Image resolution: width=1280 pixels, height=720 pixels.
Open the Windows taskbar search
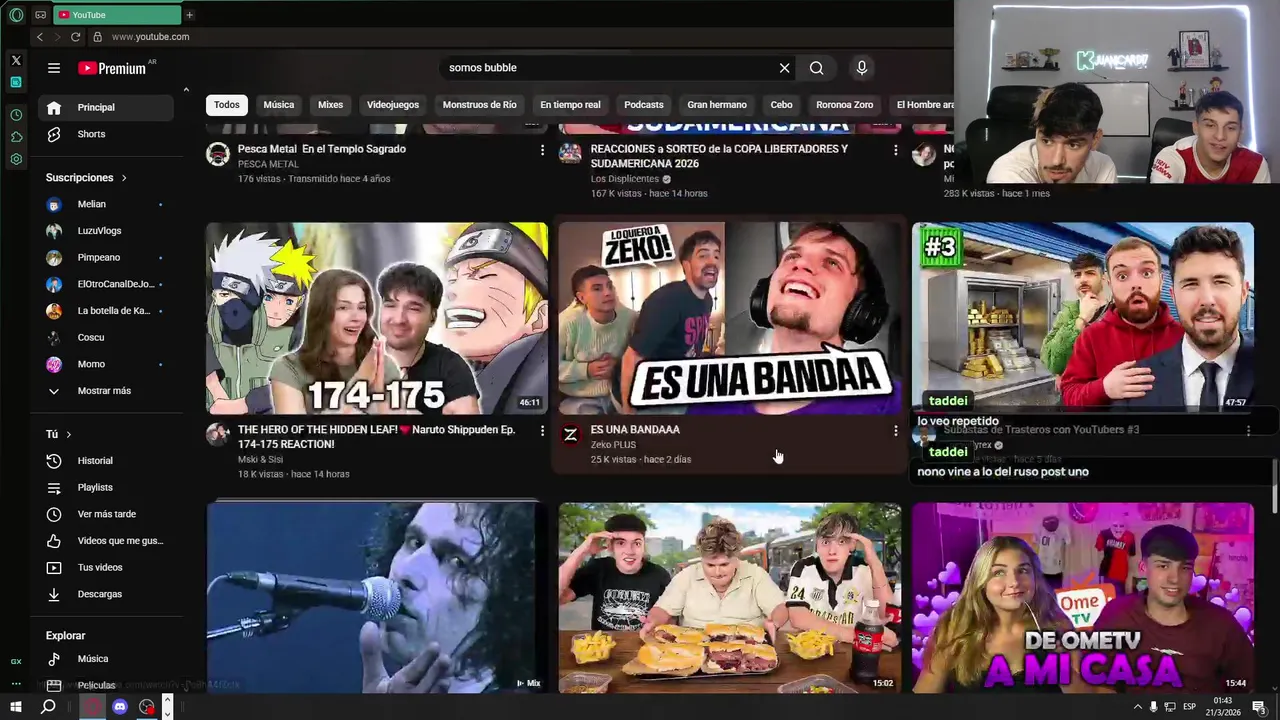tap(47, 707)
